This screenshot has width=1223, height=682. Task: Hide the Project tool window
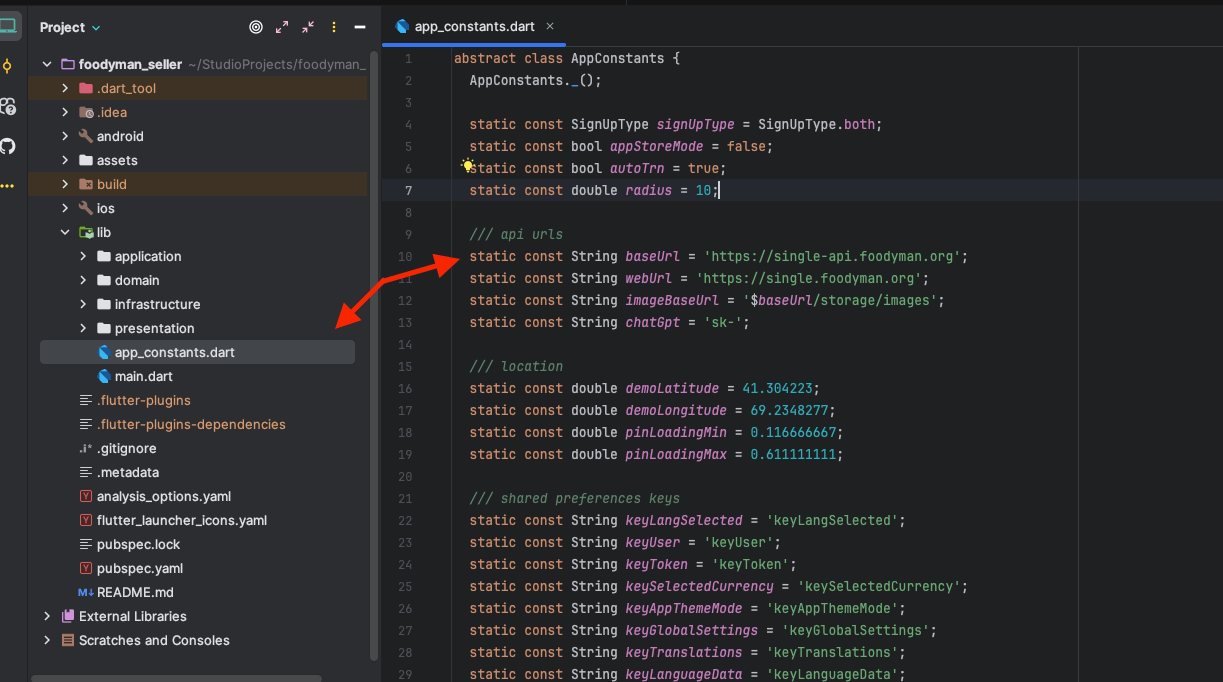tap(360, 27)
